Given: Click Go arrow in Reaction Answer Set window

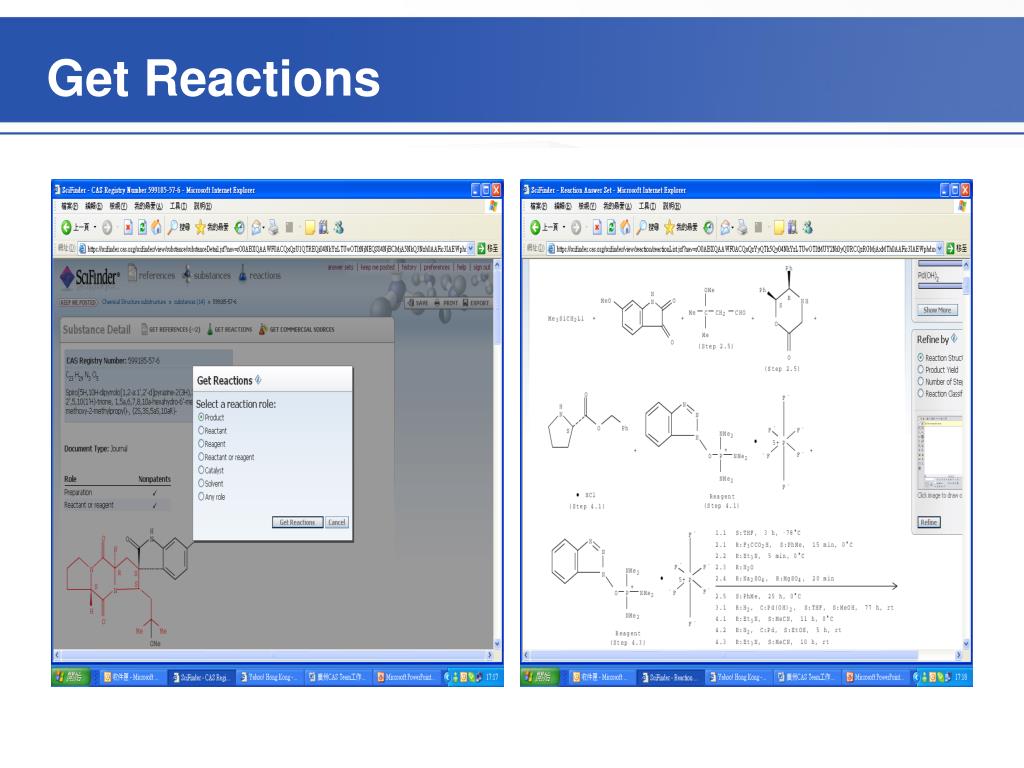Looking at the screenshot, I should pyautogui.click(x=950, y=249).
